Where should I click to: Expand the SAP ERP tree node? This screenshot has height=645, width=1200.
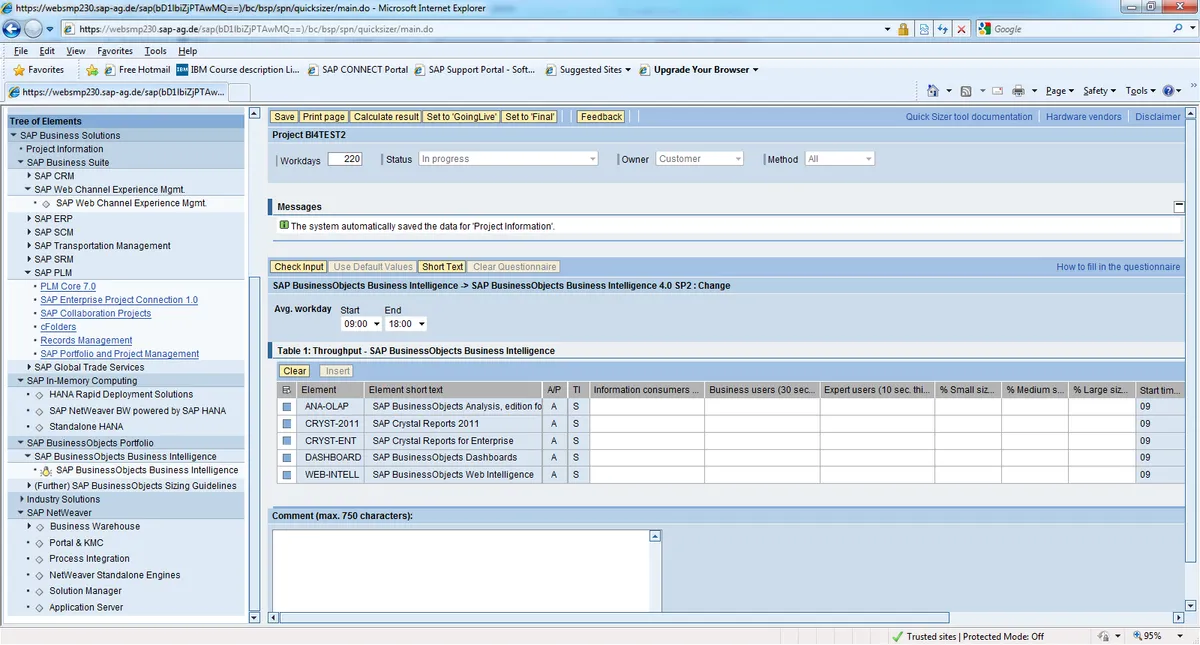click(29, 218)
